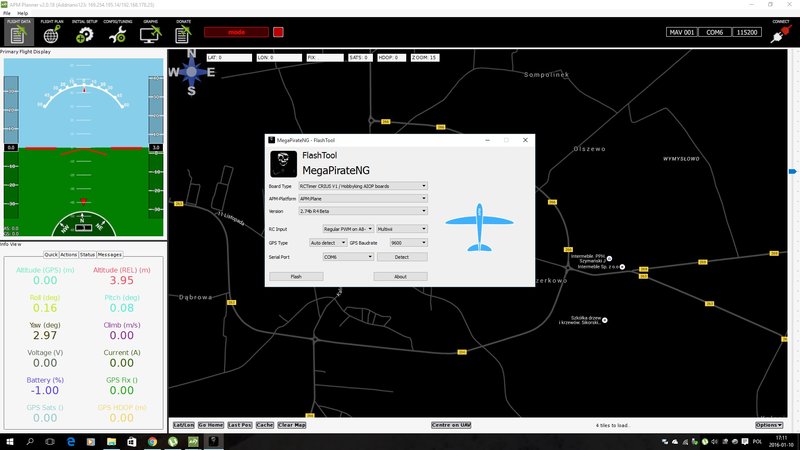This screenshot has width=800, height=450.
Task: Click the Altitude (REL) value 3.95
Action: 121,281
